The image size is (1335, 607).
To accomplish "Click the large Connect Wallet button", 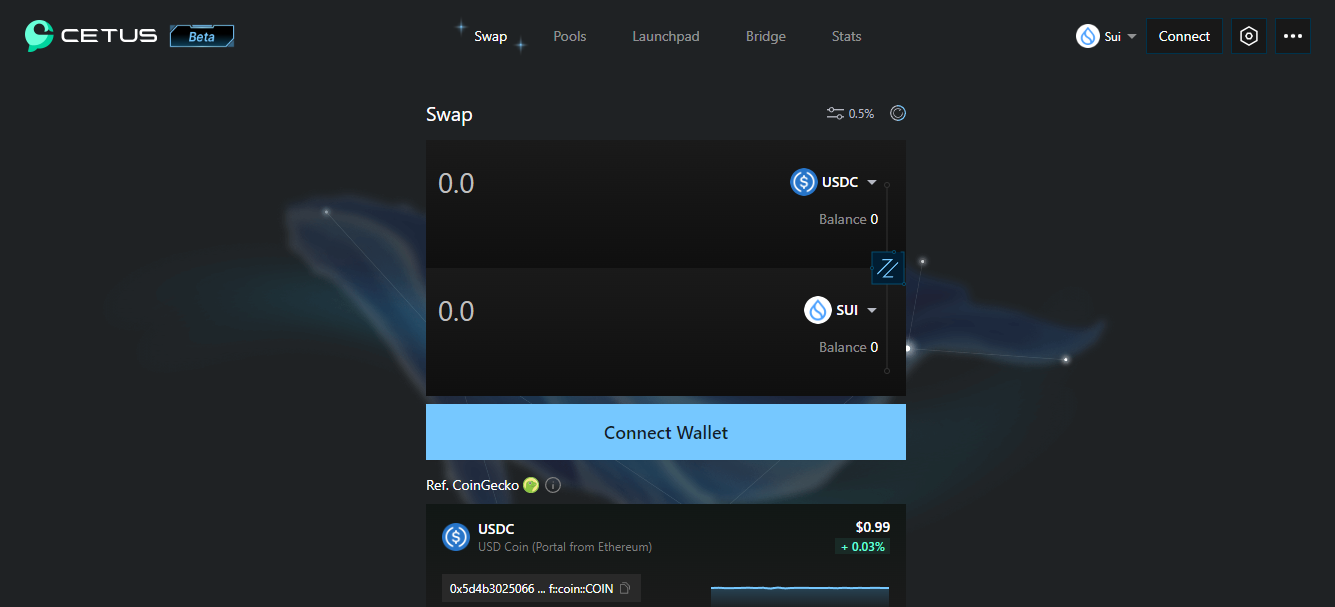I will tap(666, 432).
